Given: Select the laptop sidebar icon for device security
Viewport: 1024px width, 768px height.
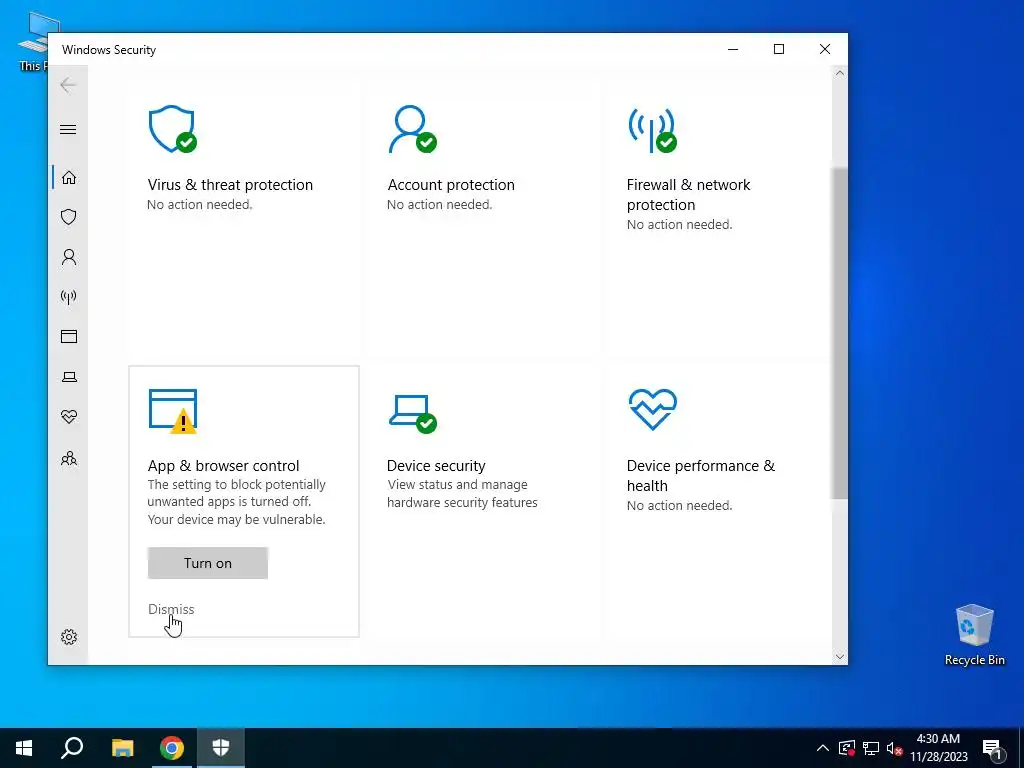Looking at the screenshot, I should point(69,377).
